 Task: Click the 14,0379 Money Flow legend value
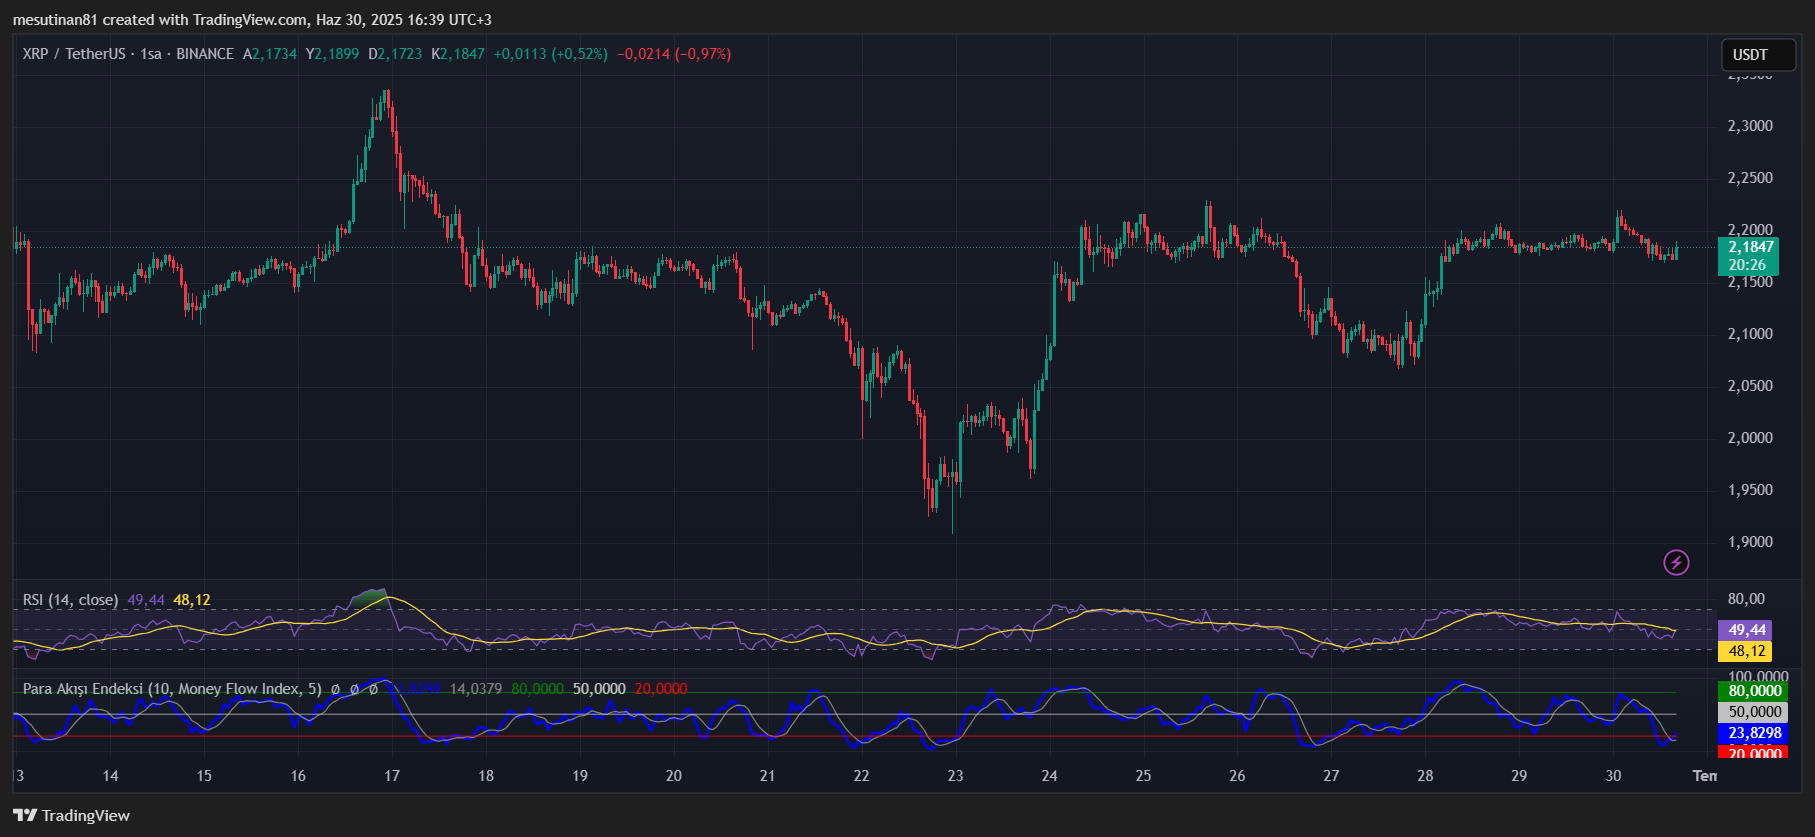click(476, 689)
